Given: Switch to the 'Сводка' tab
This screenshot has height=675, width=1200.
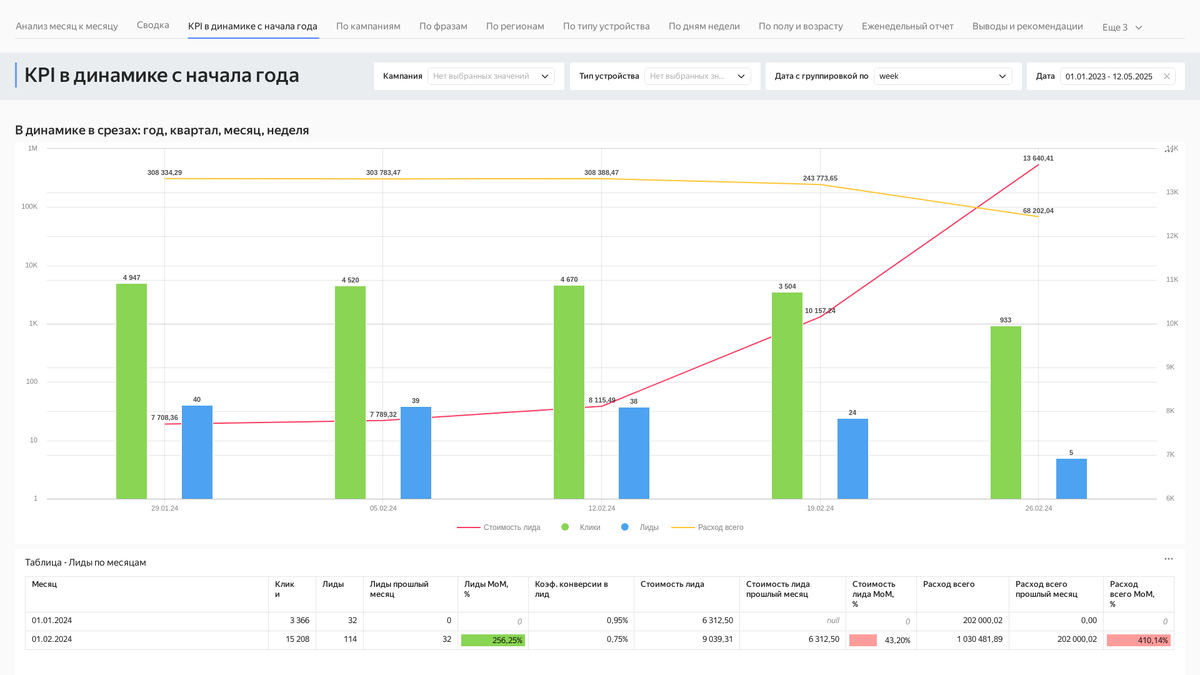Looking at the screenshot, I should 153,26.
